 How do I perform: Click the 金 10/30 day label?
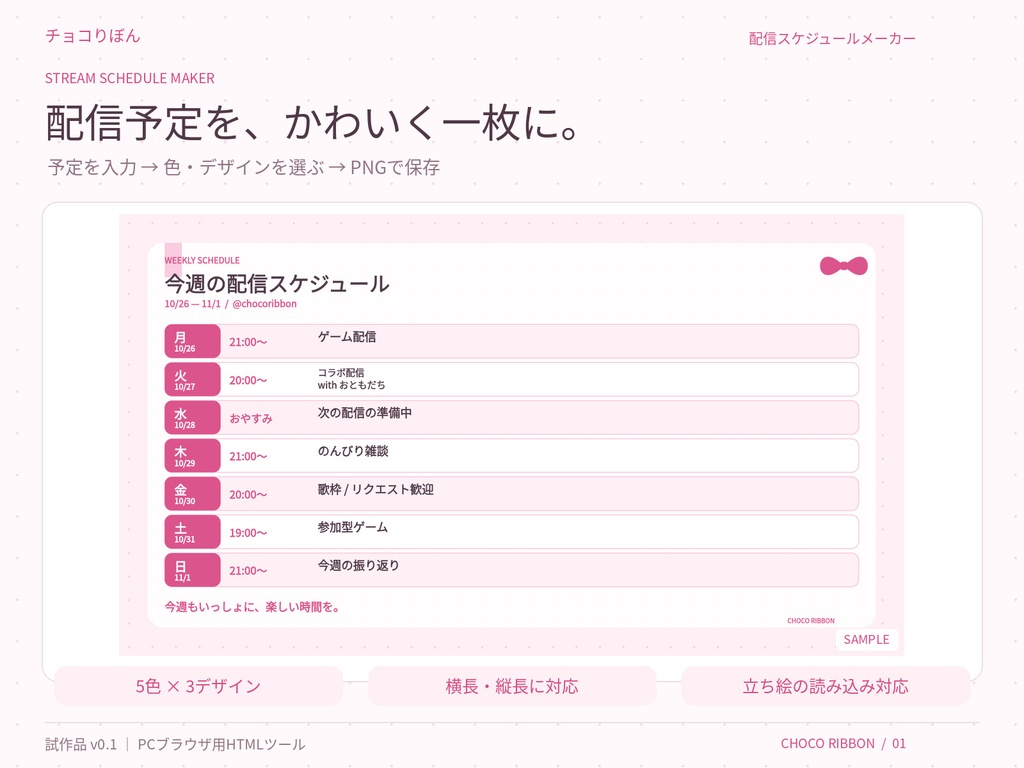(x=192, y=494)
